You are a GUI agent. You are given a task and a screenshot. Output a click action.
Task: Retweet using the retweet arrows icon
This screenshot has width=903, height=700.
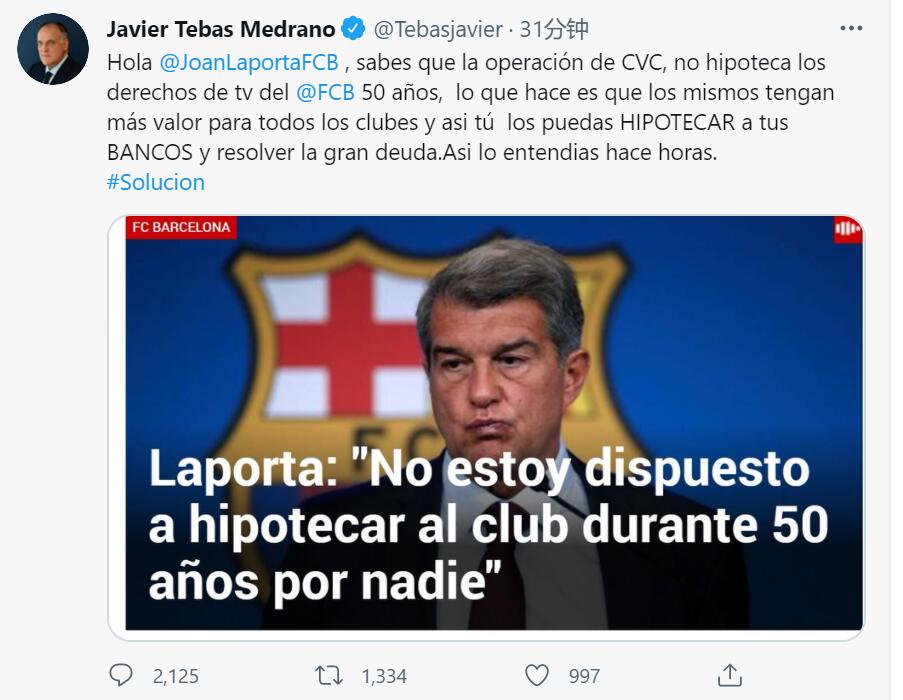[329, 675]
